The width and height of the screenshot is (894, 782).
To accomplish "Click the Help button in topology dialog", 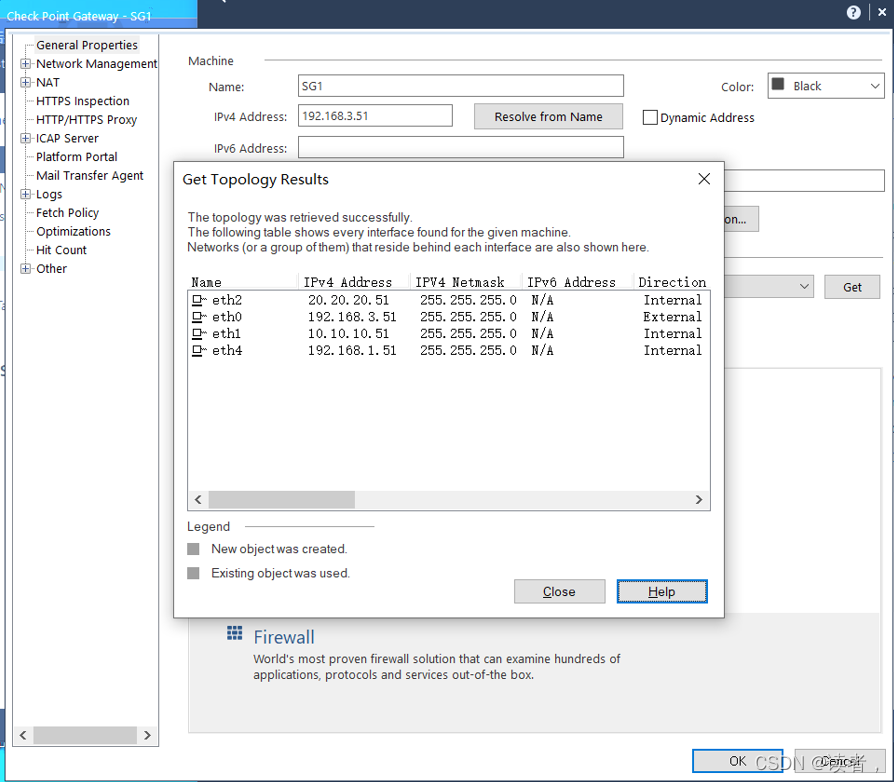I will (x=662, y=592).
